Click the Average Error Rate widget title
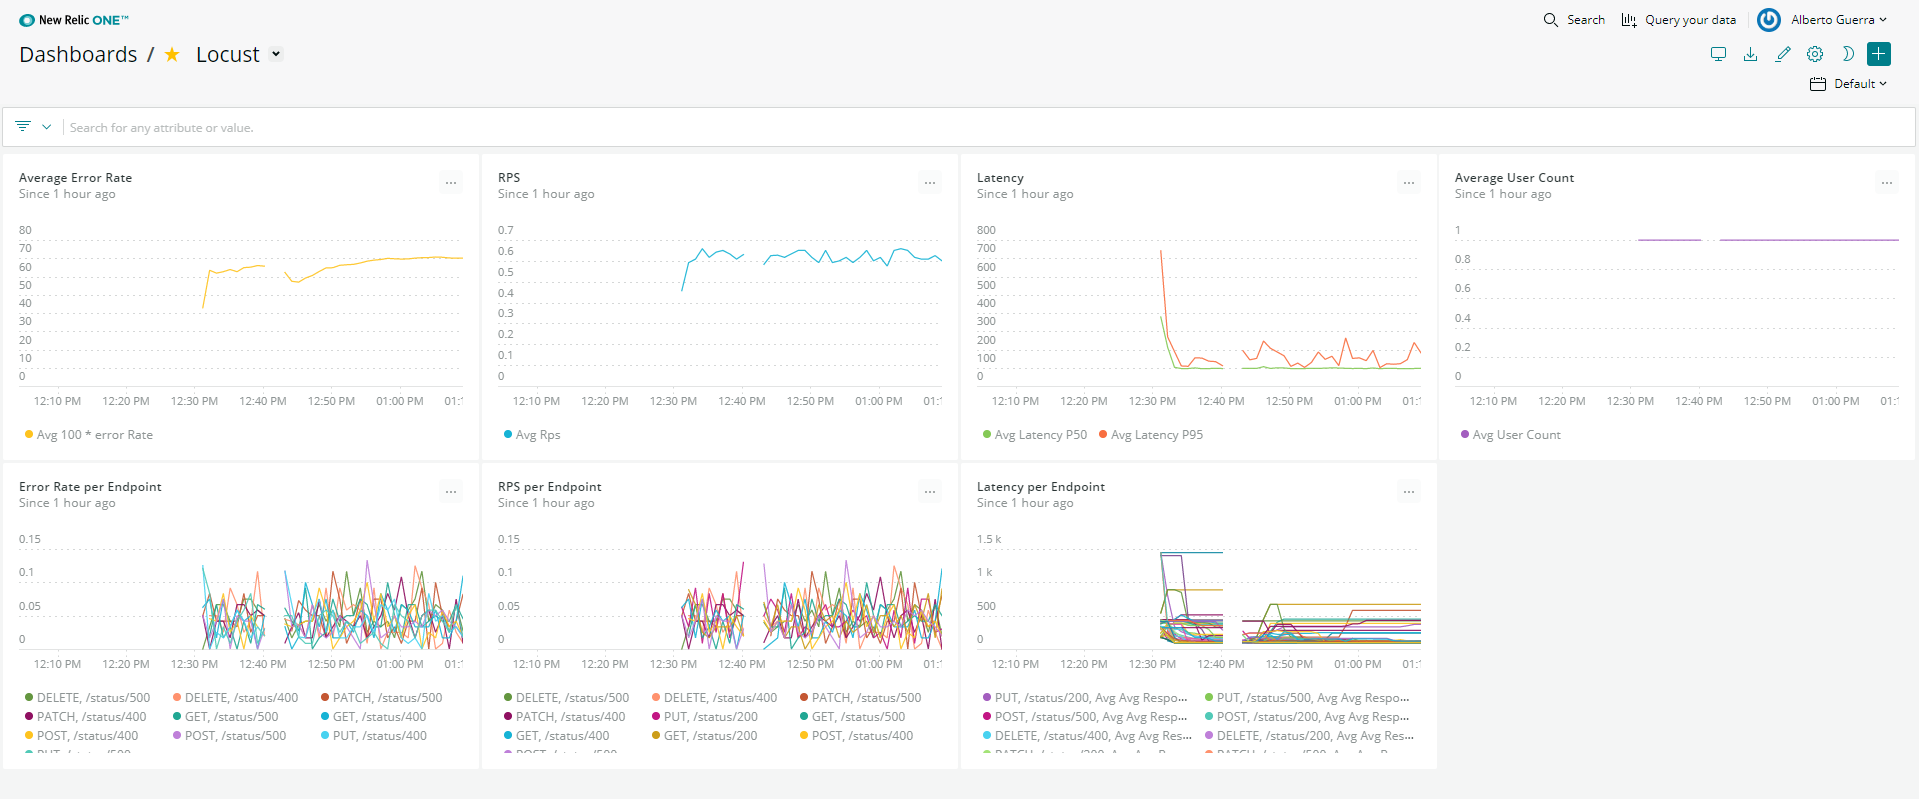The width and height of the screenshot is (1919, 799). tap(75, 178)
